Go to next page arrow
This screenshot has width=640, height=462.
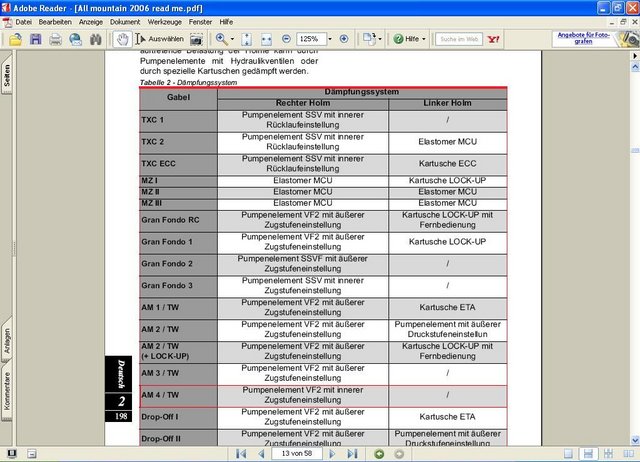tap(332, 454)
